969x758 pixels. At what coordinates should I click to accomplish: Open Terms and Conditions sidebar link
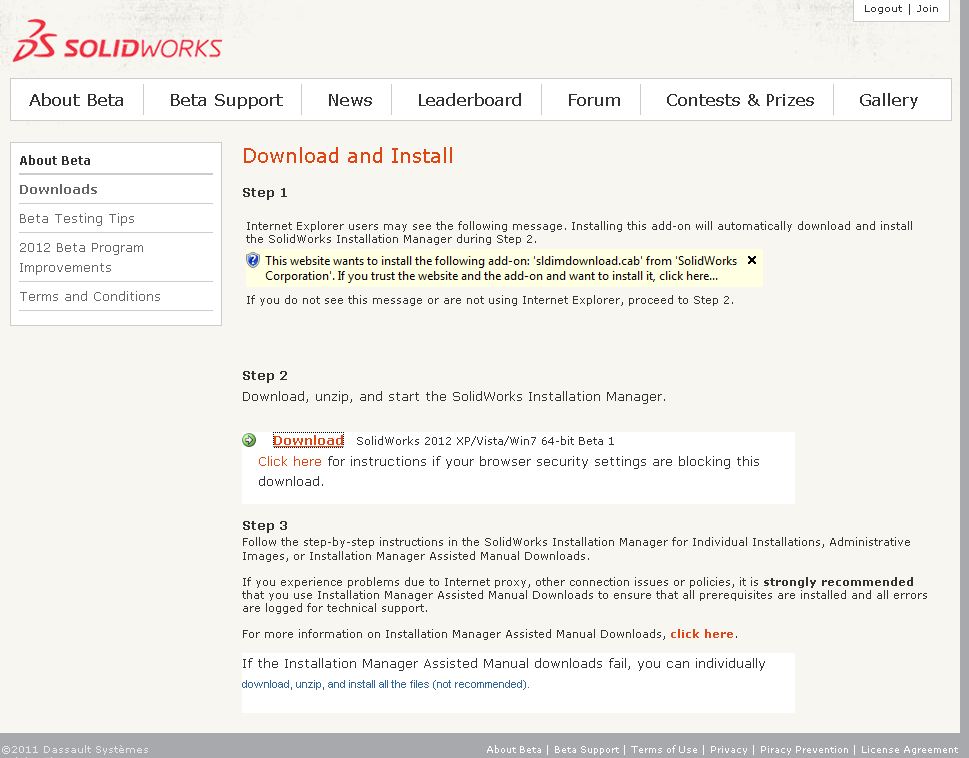90,297
